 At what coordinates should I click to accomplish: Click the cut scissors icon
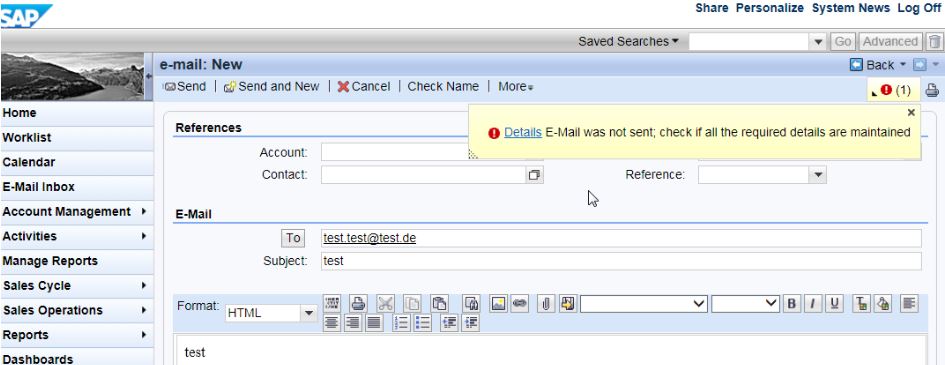tap(385, 304)
